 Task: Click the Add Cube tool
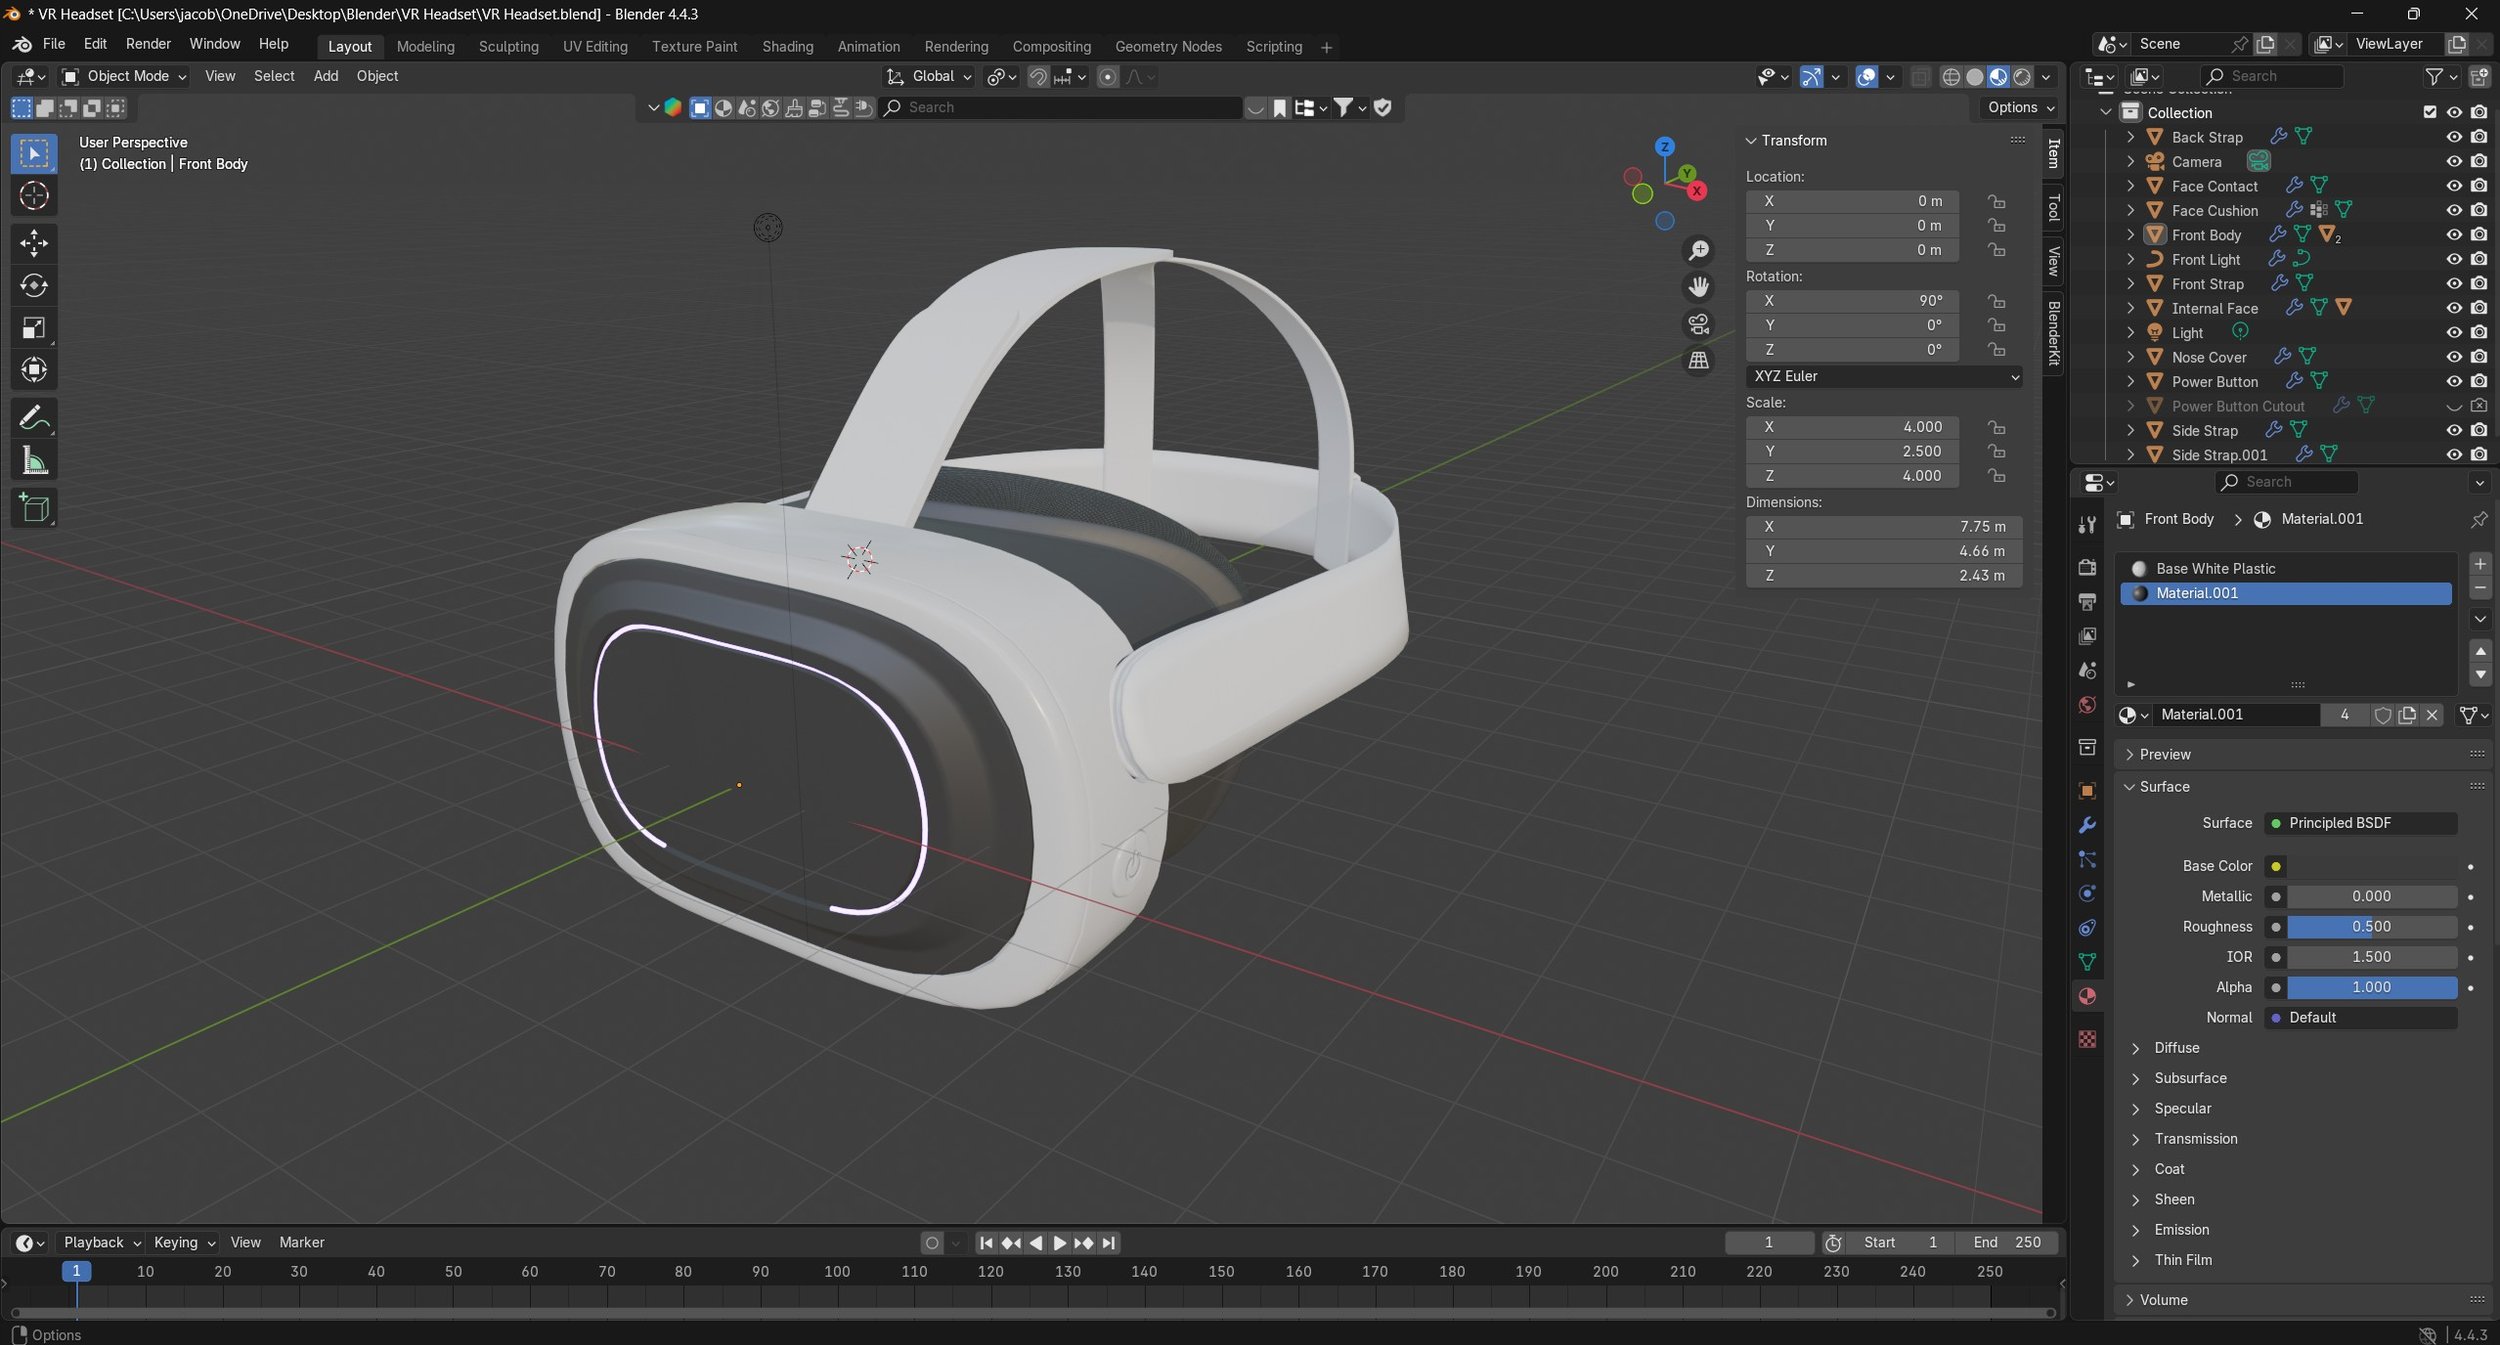tap(34, 508)
